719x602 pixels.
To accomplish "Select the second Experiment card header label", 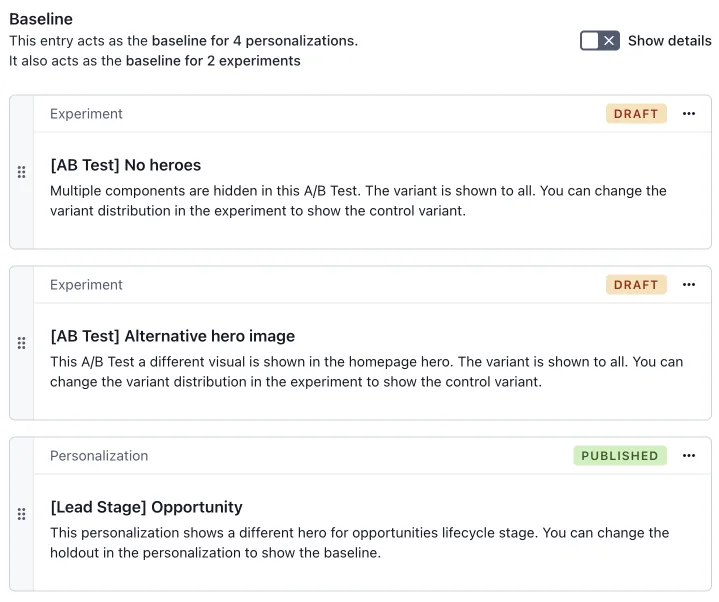I will 86,285.
